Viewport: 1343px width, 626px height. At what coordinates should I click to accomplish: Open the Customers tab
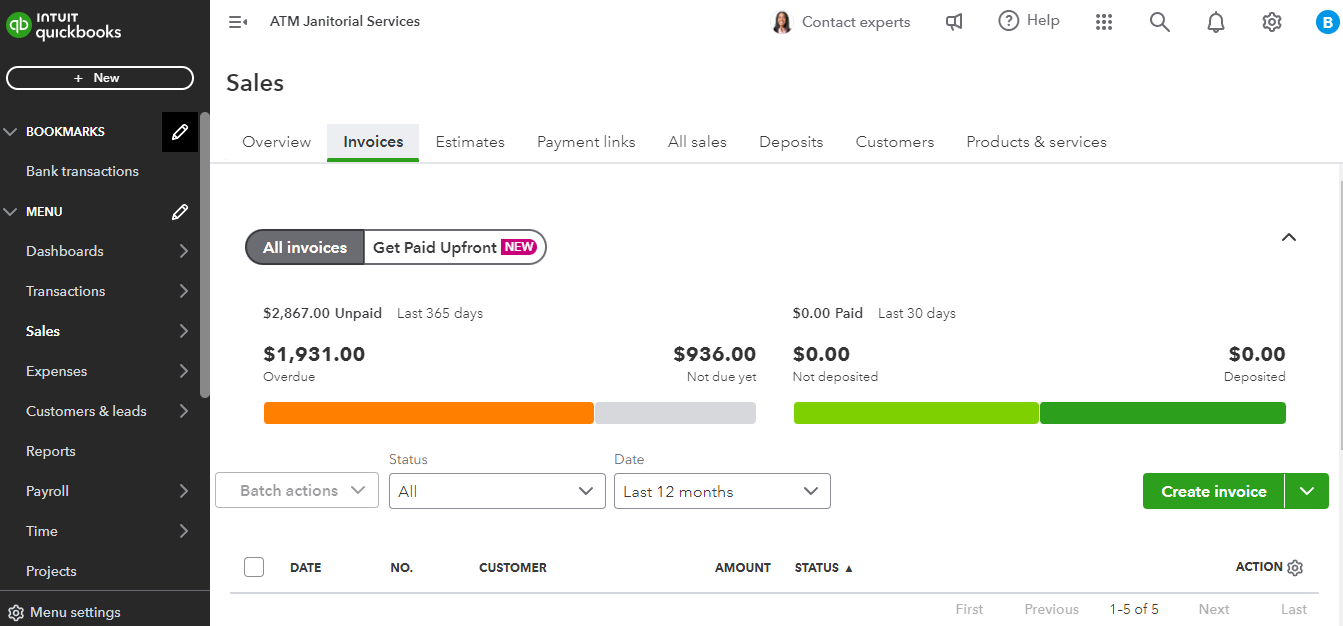(895, 142)
